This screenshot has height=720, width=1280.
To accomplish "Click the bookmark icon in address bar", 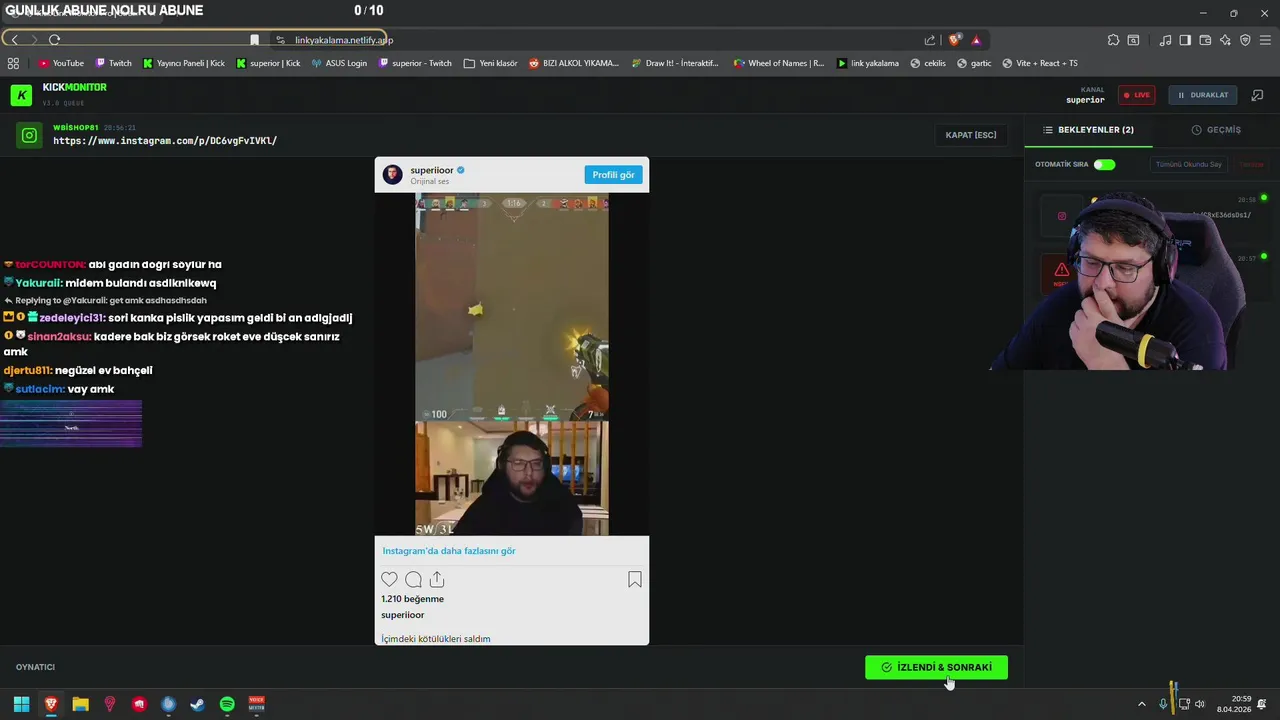I will point(254,40).
